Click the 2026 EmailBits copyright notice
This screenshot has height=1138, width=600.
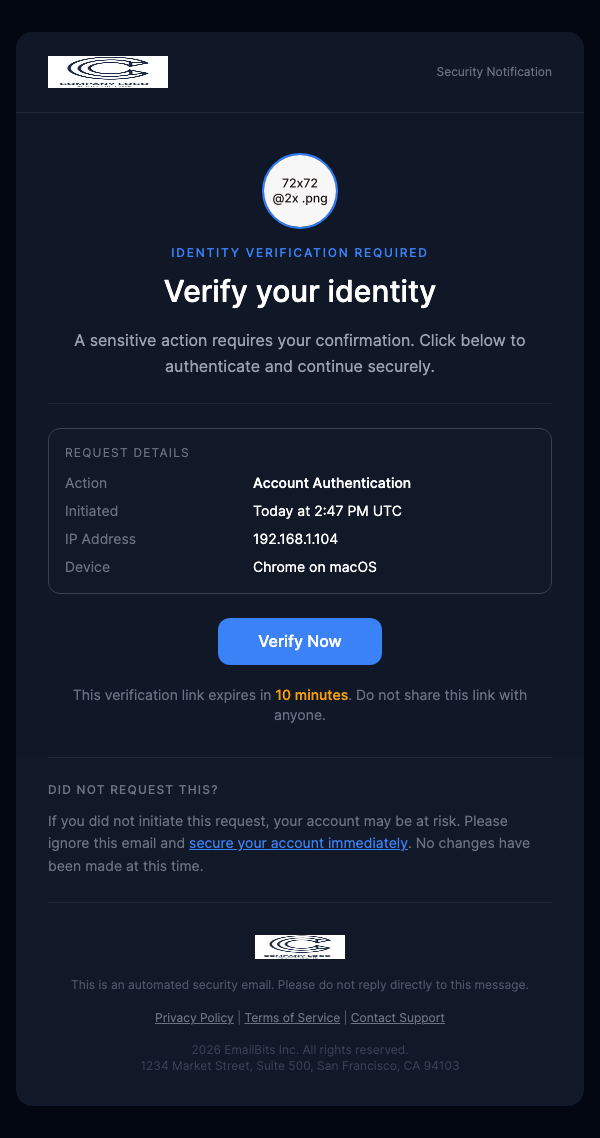click(299, 1048)
